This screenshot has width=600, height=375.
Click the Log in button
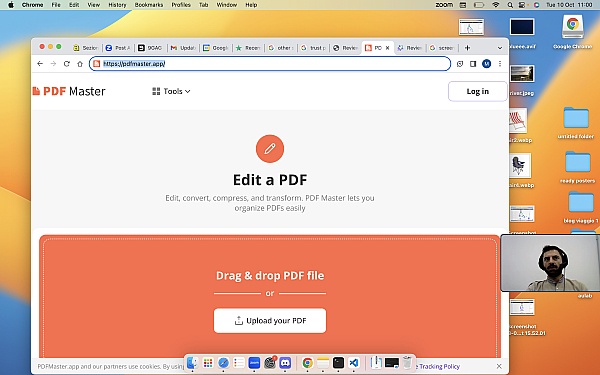[478, 91]
